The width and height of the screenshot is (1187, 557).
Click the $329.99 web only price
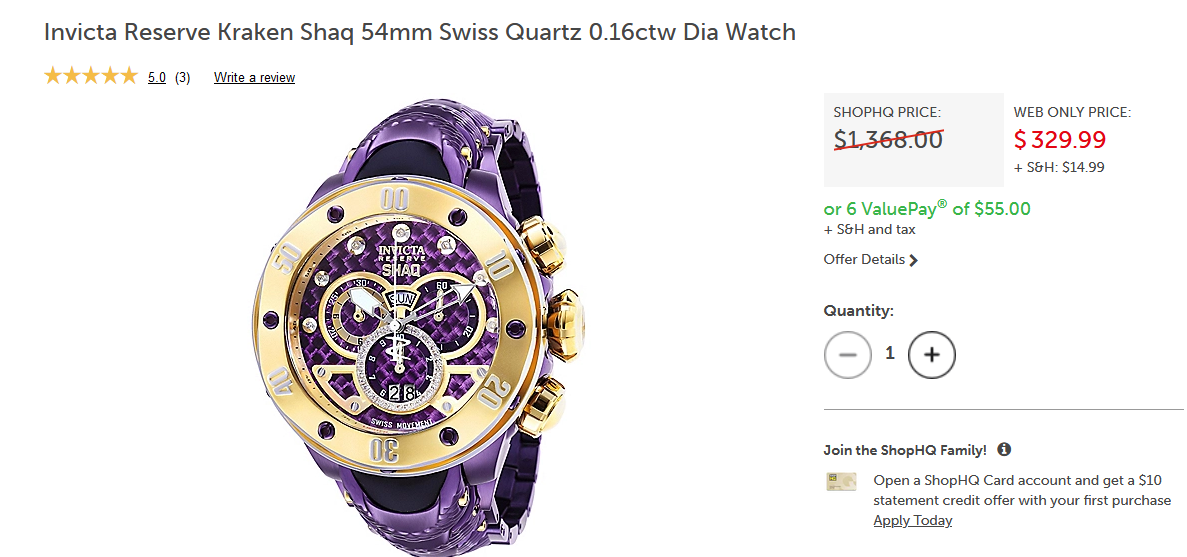point(1060,140)
